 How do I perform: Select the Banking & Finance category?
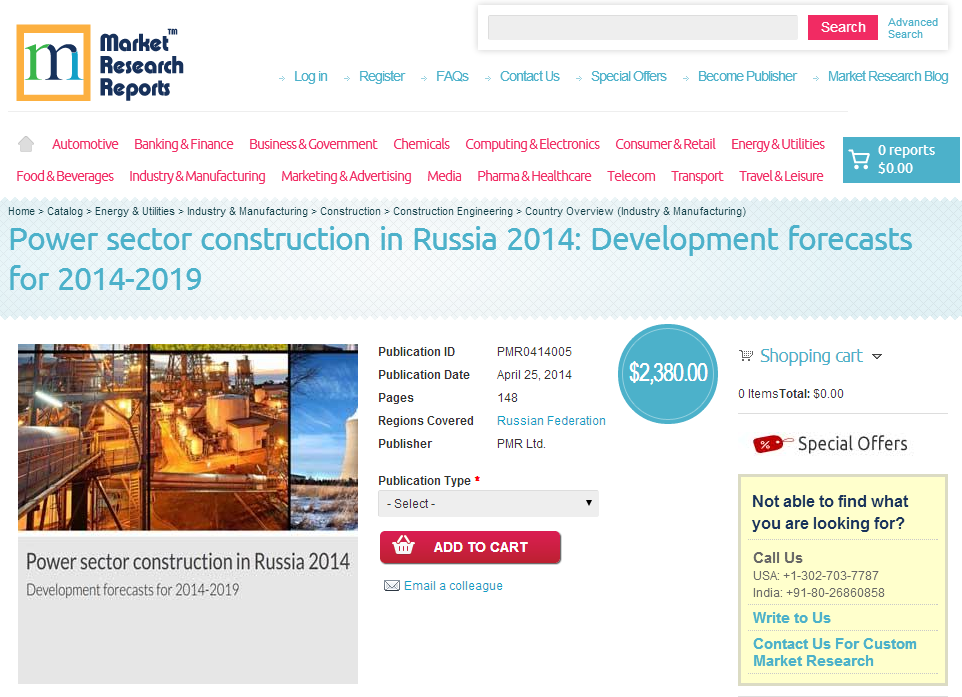183,144
